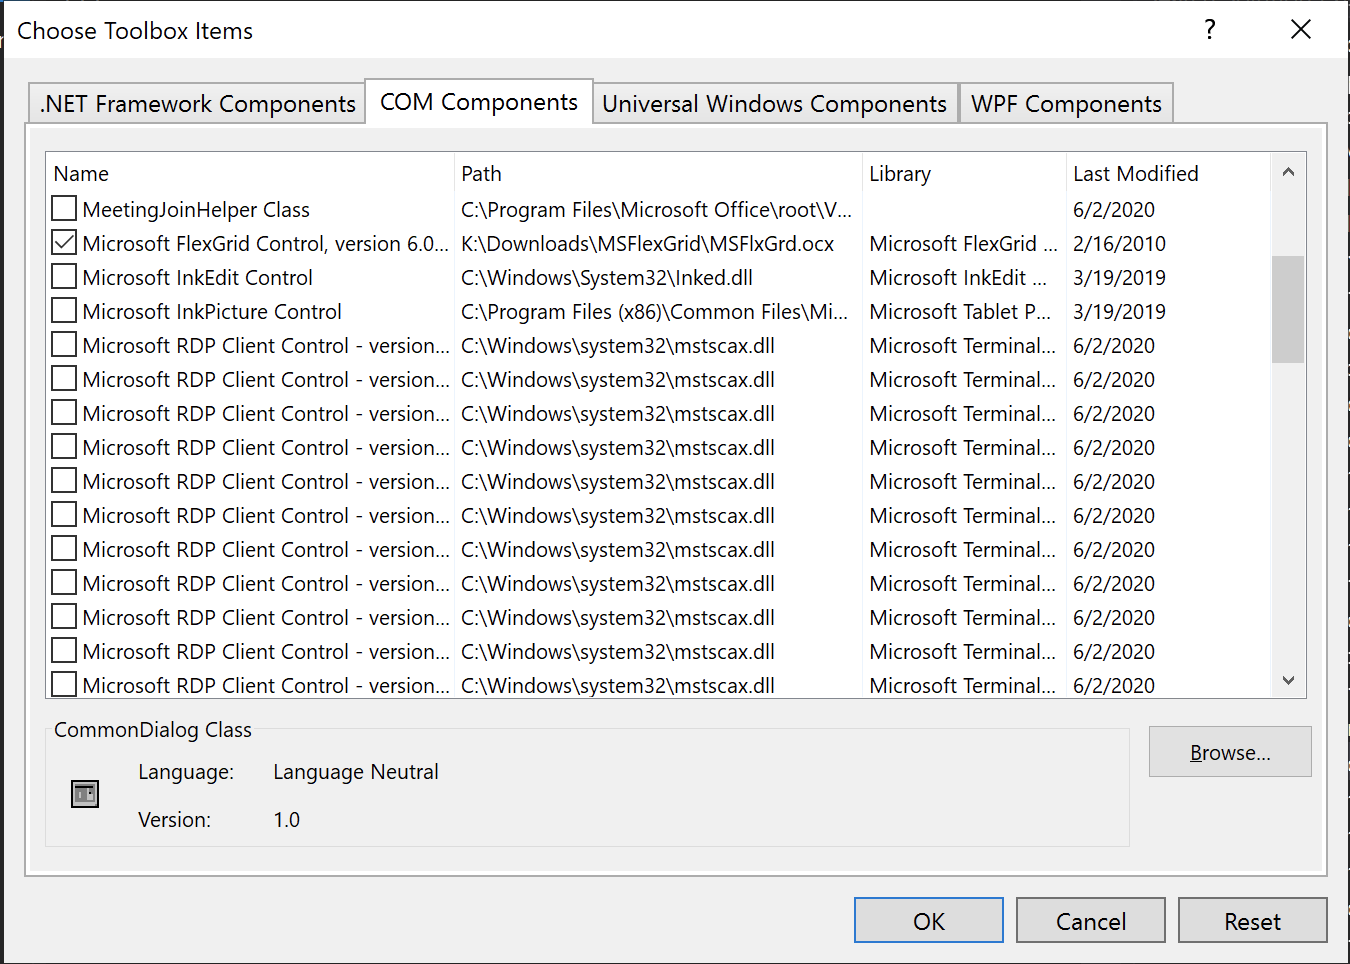Confirm with the OK button

pyautogui.click(x=929, y=920)
